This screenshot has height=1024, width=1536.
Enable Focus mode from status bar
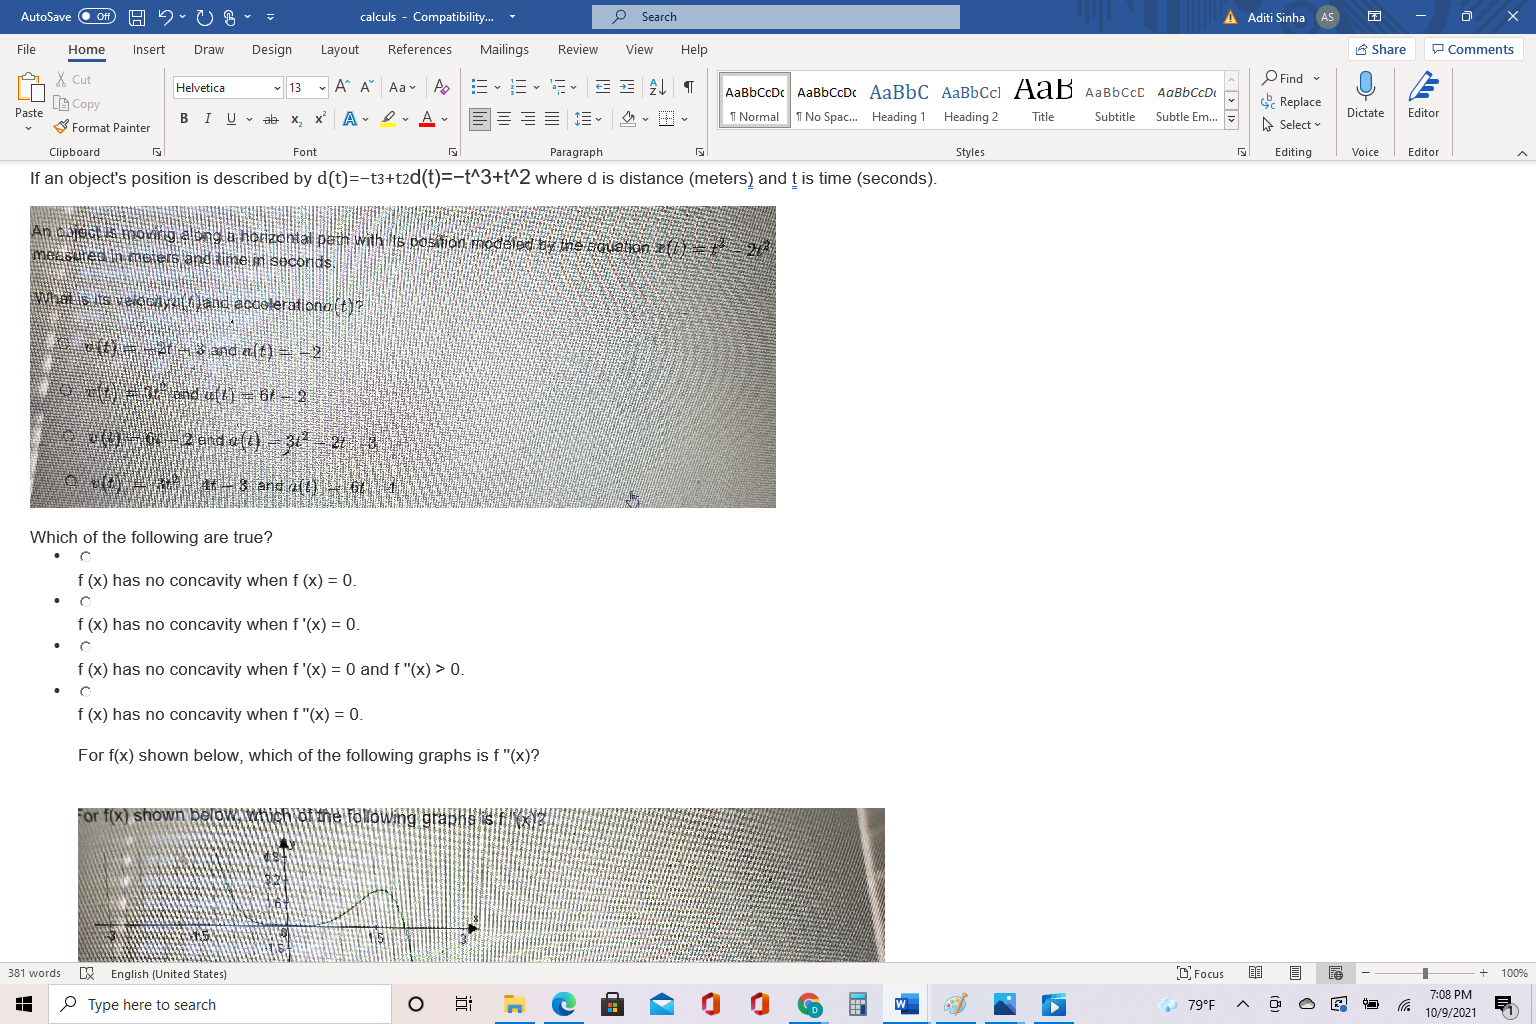[1200, 972]
